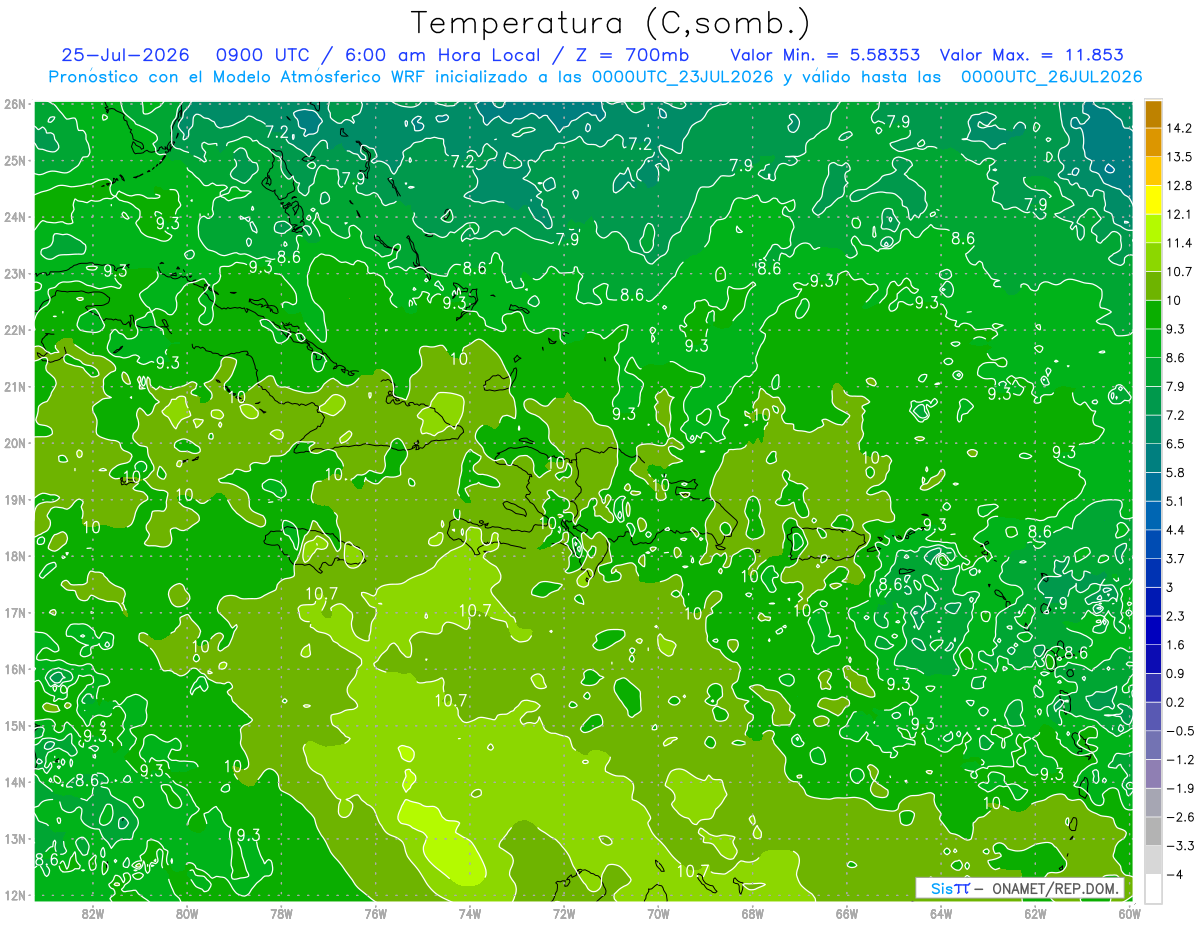
Task: Click the '-2.6' colorbar label
Action: [1180, 817]
